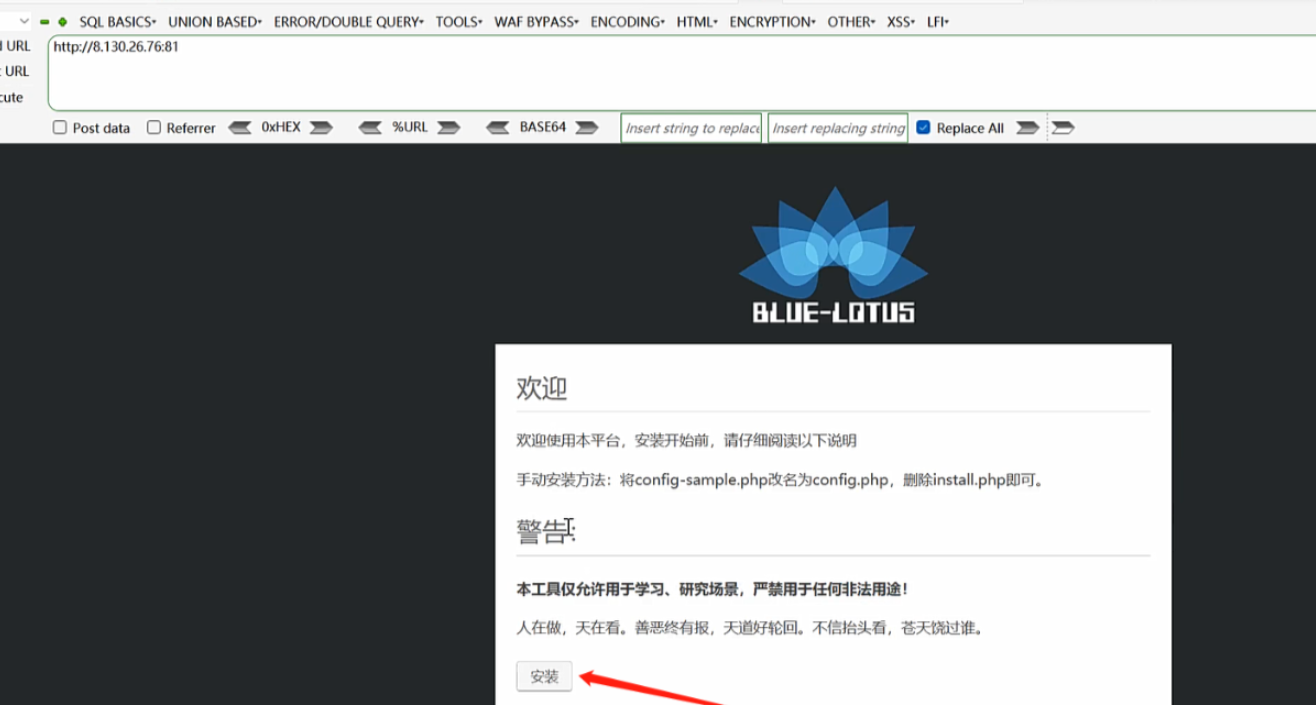Image resolution: width=1316 pixels, height=705 pixels.
Task: Click the line starting 人在做，天在看
Action: point(750,629)
